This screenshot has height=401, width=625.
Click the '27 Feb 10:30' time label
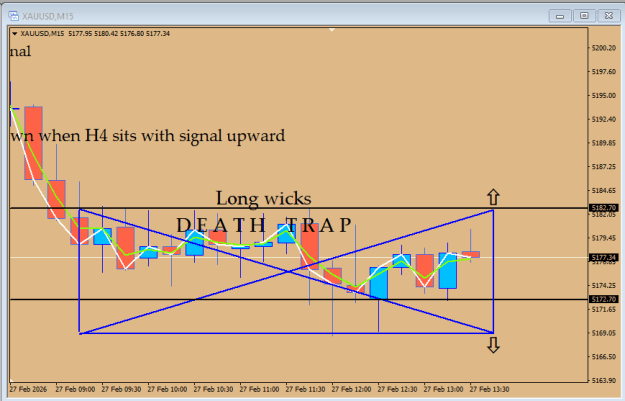pyautogui.click(x=213, y=389)
